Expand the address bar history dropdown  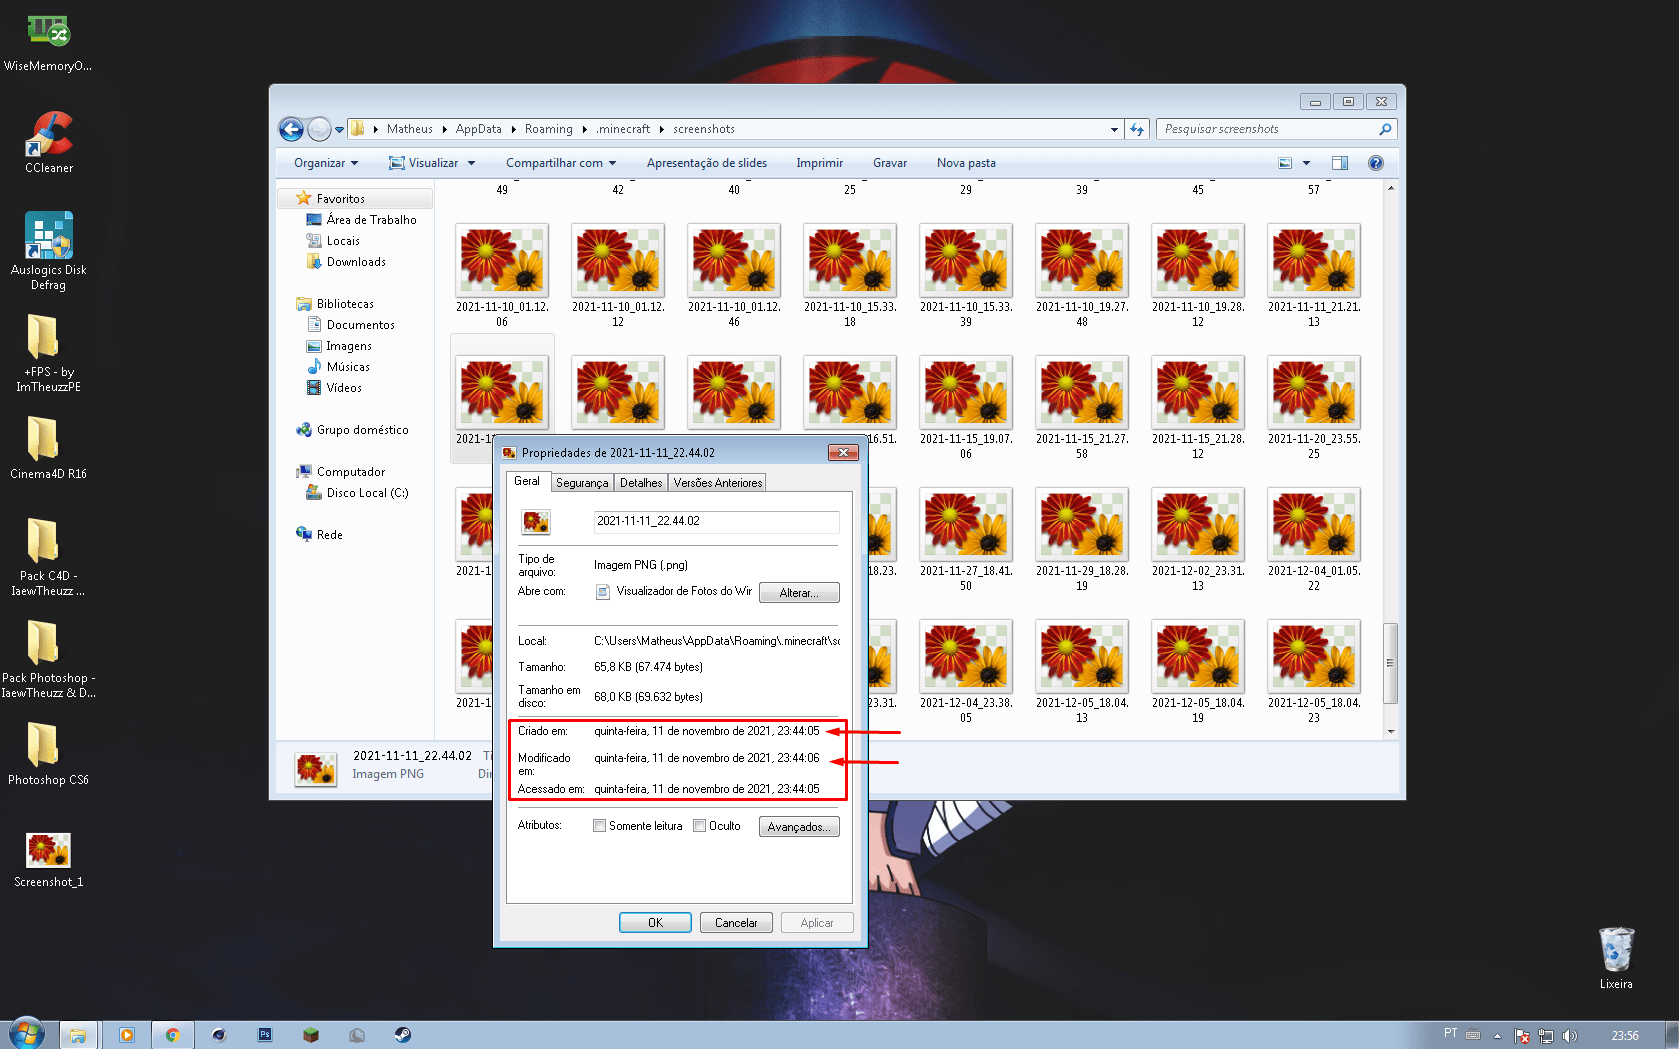tap(1114, 129)
